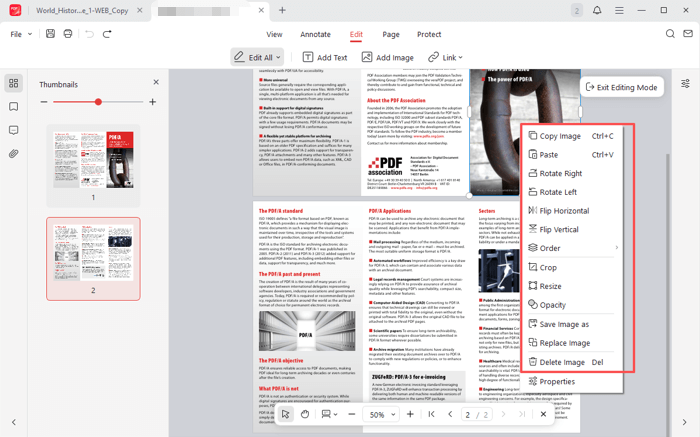Choose Crop from context menu

(x=572, y=267)
